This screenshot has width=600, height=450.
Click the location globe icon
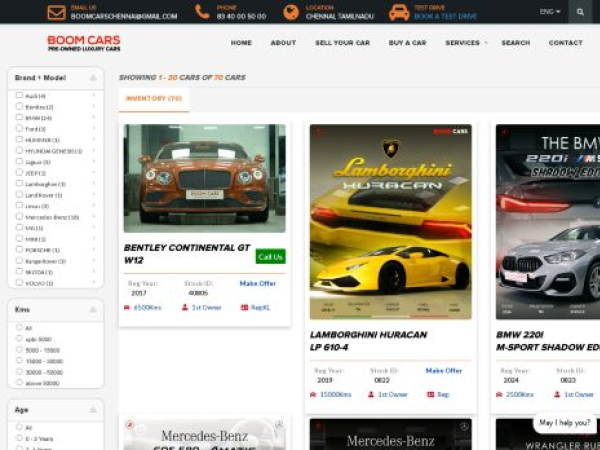291,12
